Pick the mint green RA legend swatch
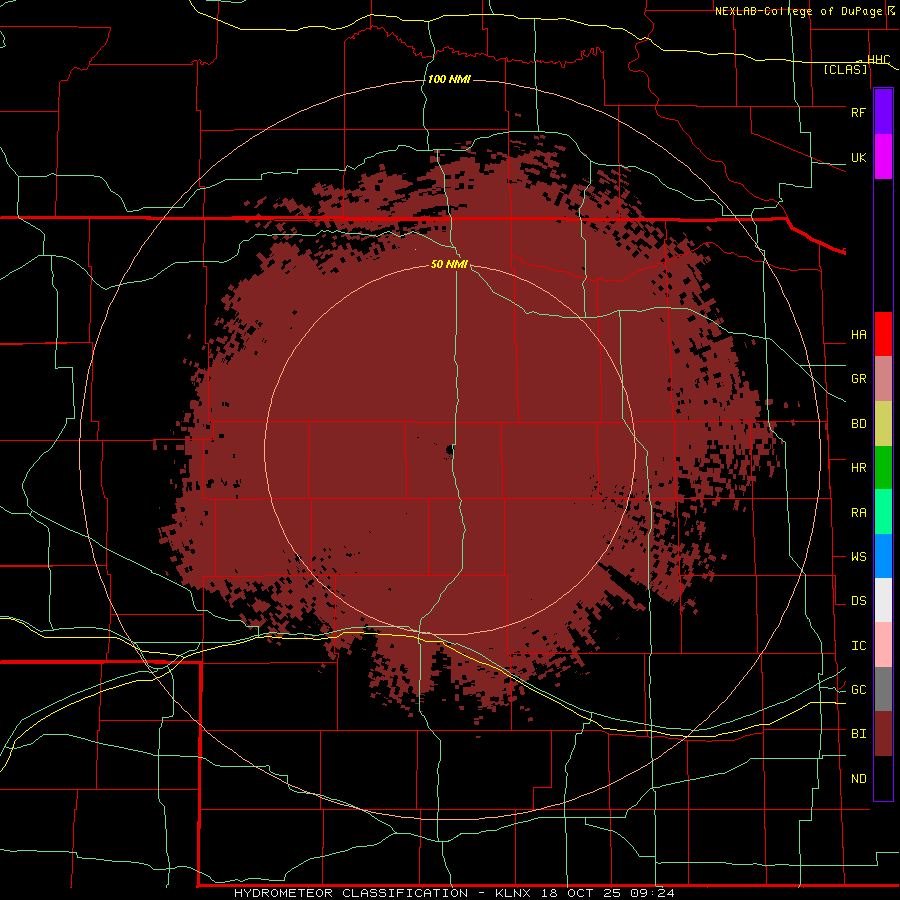The height and width of the screenshot is (900, 900). [883, 512]
